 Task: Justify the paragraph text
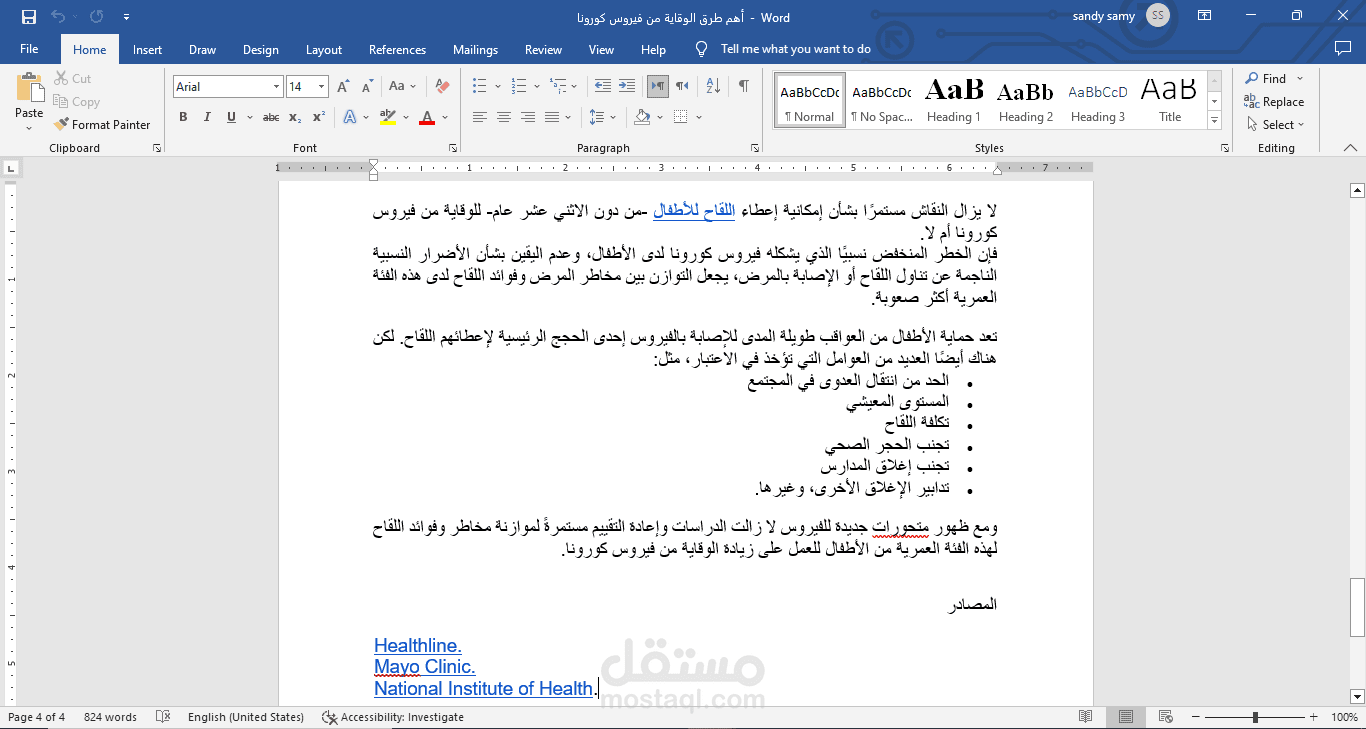552,117
